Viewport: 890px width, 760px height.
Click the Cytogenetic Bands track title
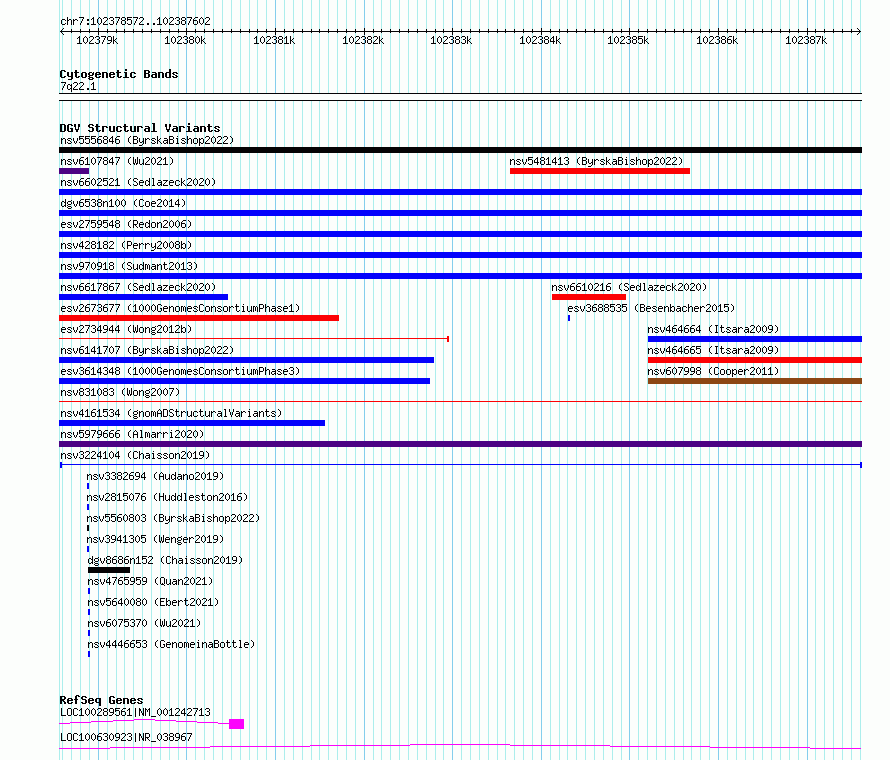point(119,74)
